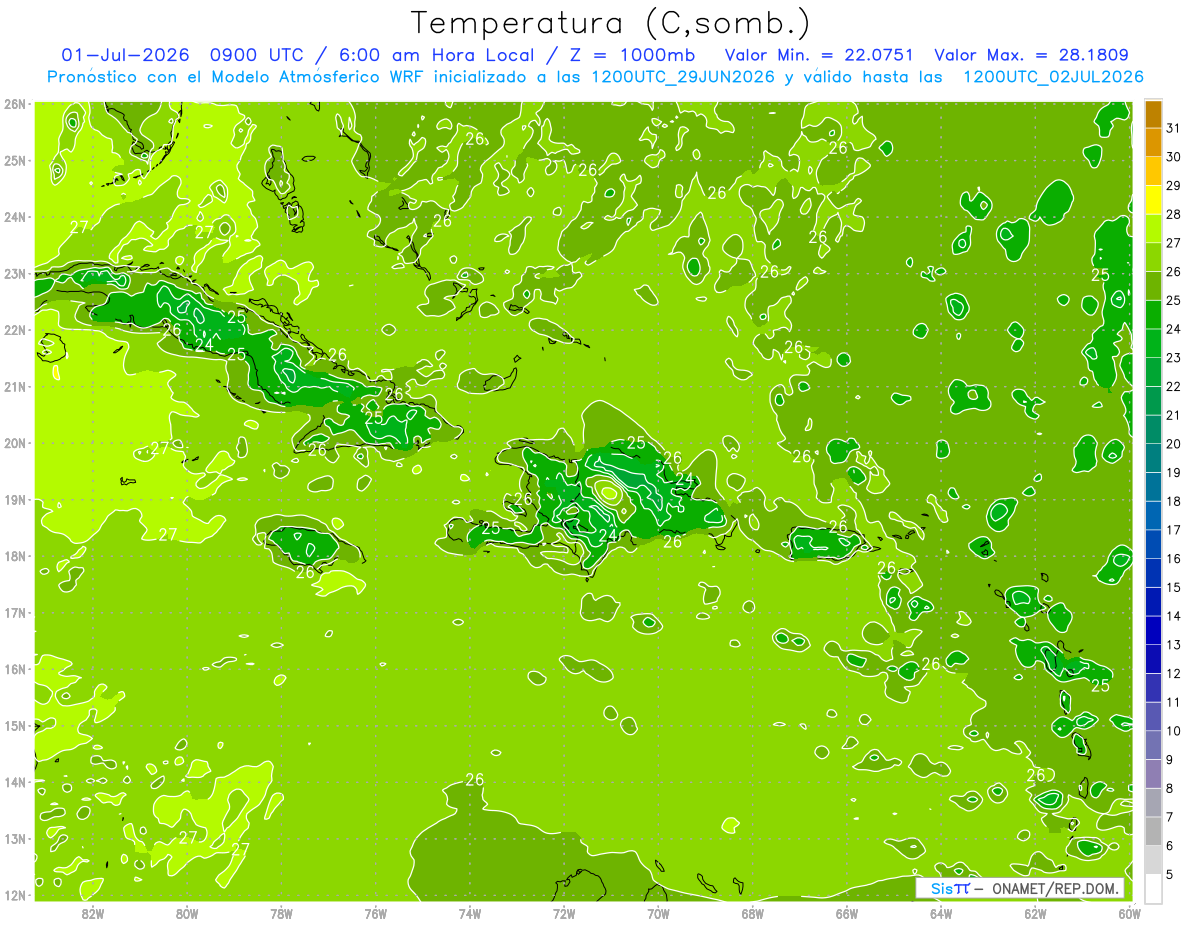Click the 'Valor Max. = 28.1809' text
The width and height of the screenshot is (1200, 927).
(1032, 55)
